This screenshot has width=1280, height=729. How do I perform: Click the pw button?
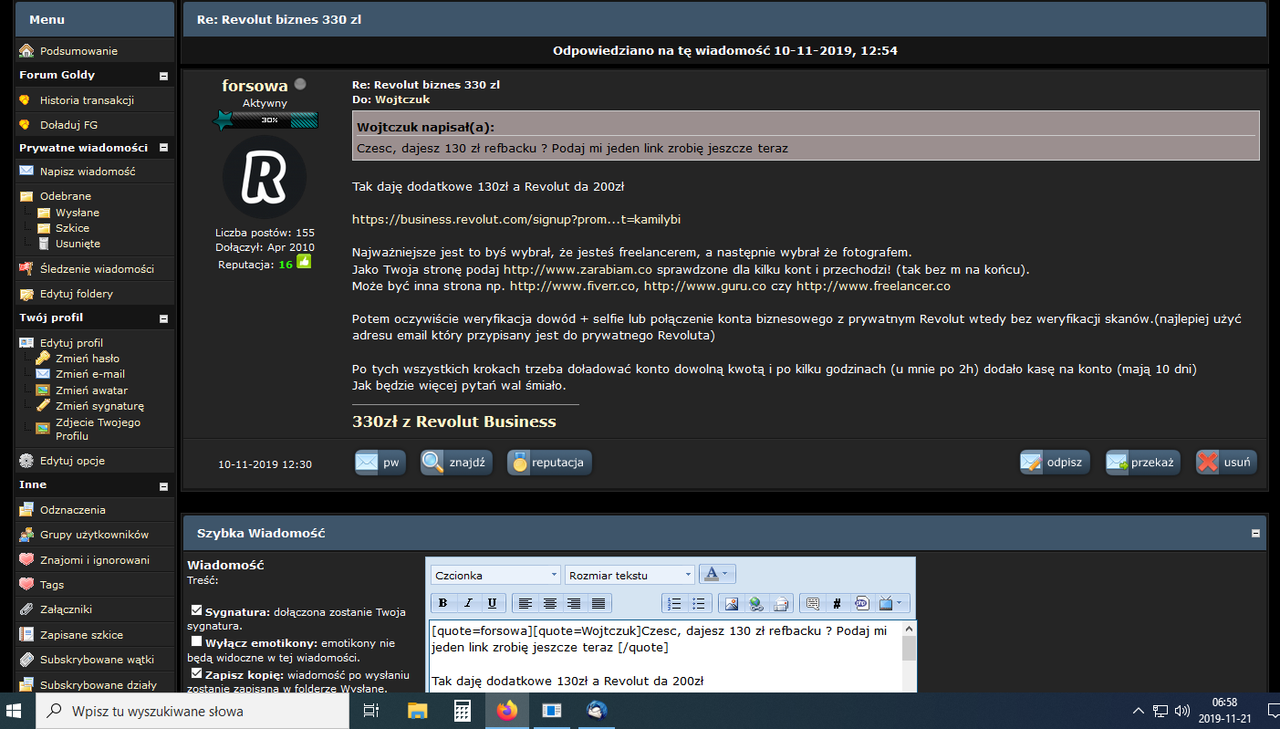point(381,462)
